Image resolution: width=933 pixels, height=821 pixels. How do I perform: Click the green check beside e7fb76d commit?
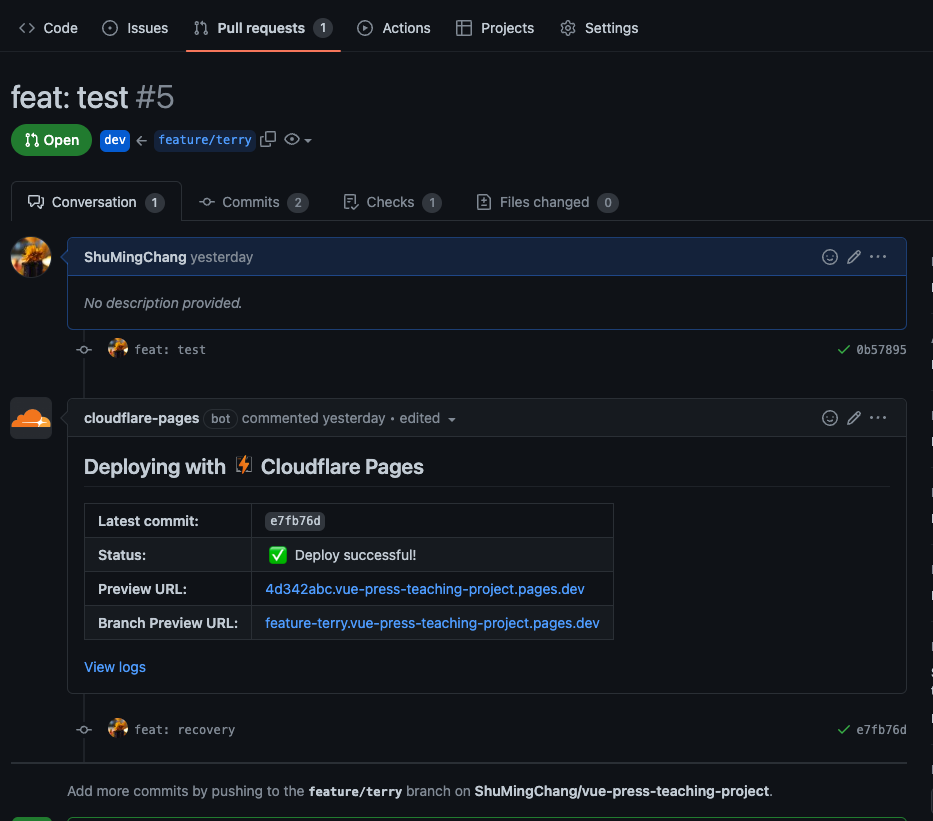point(843,730)
